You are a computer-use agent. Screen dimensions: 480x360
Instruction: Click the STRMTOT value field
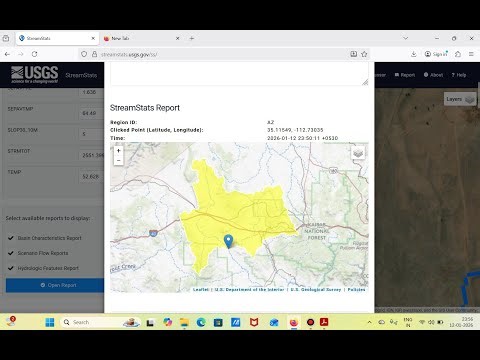click(92, 155)
